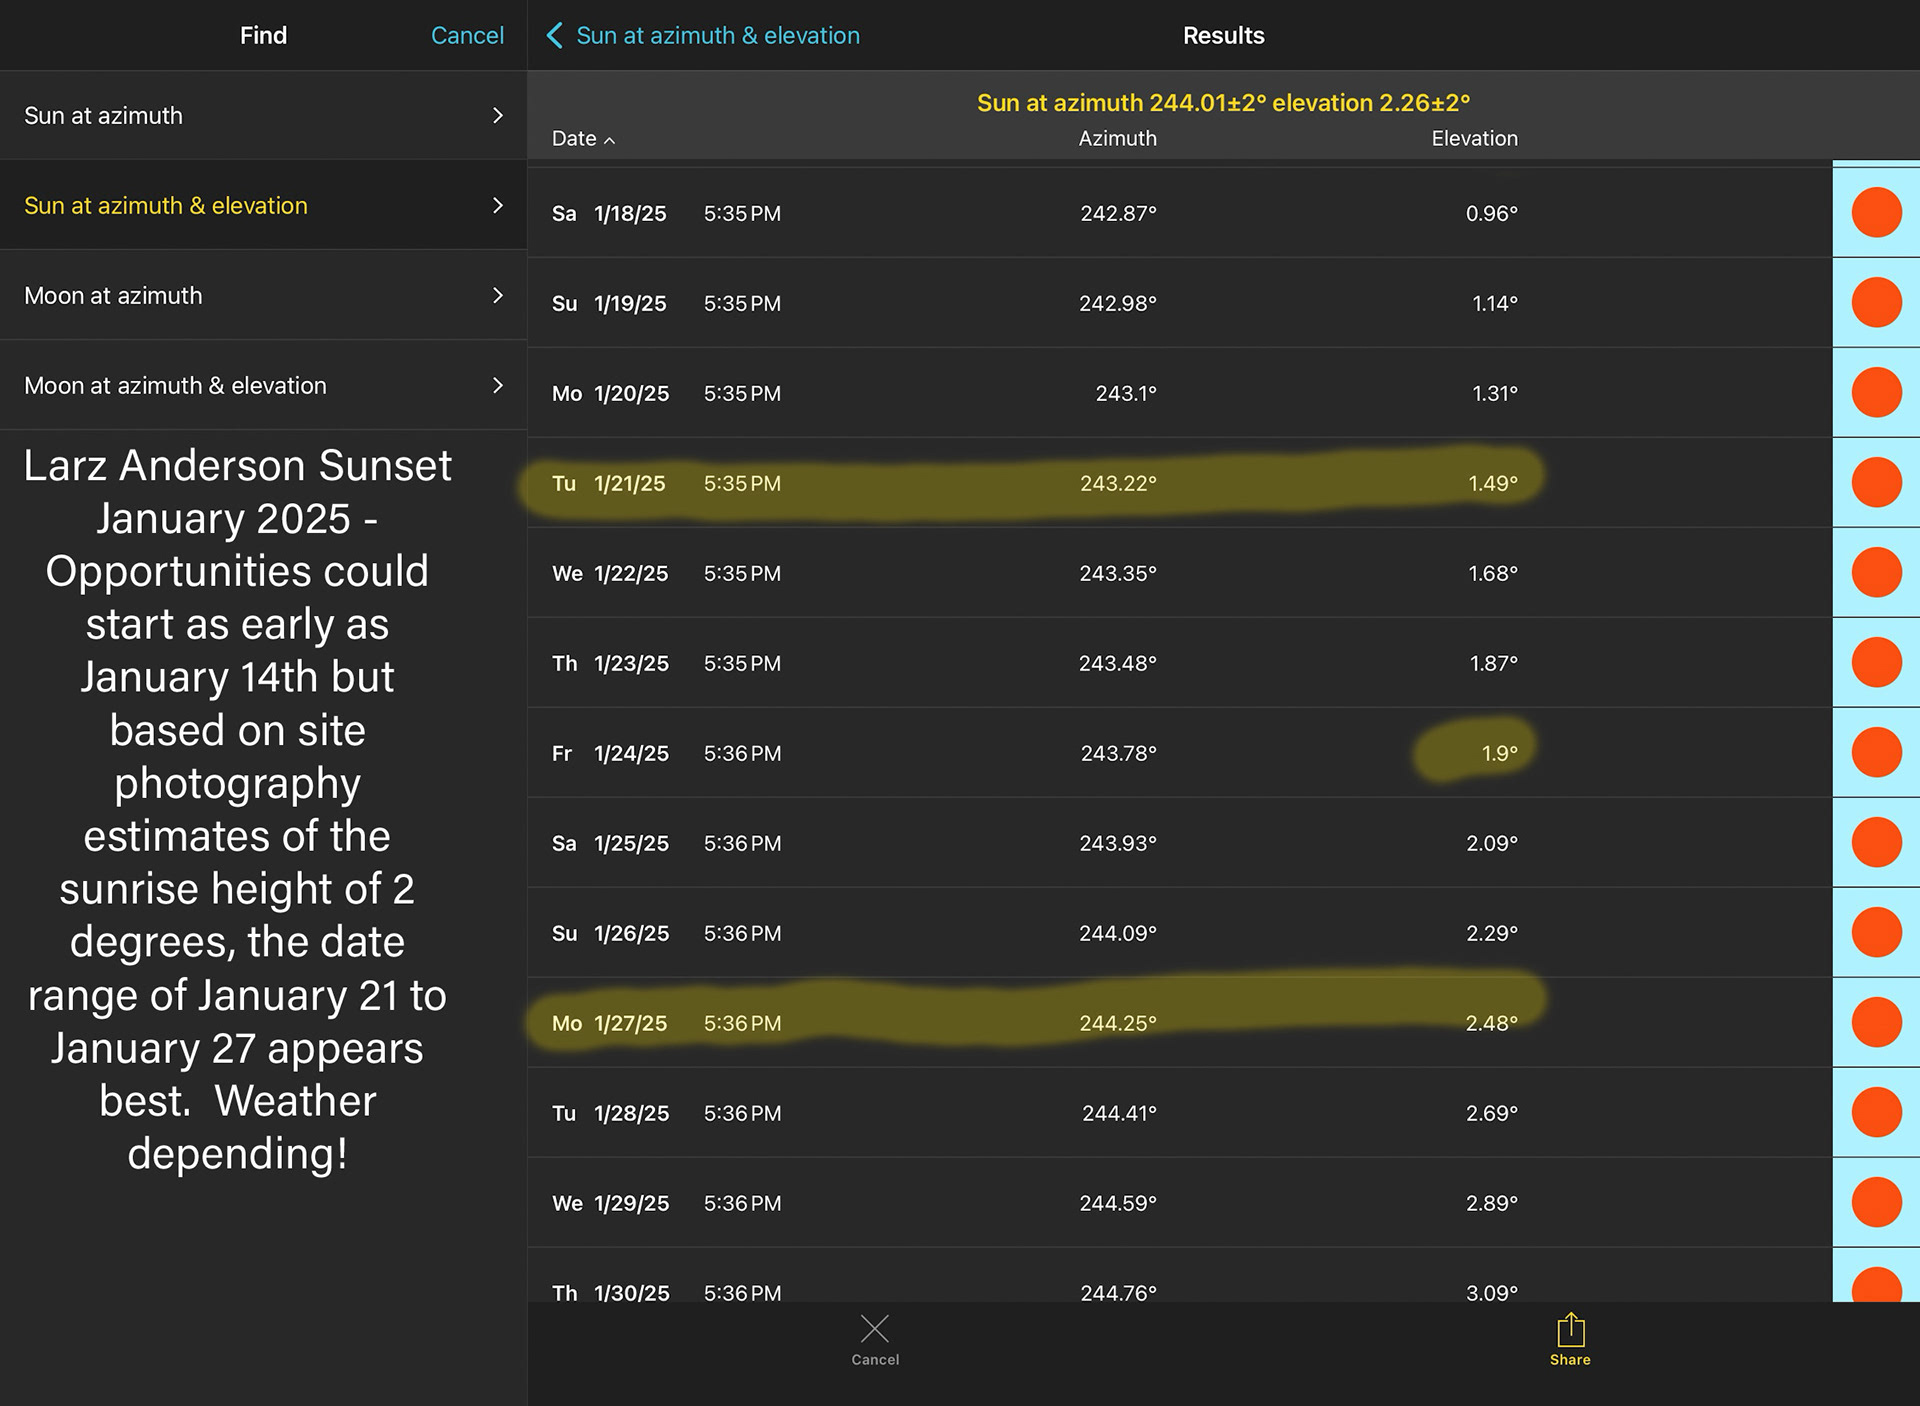Expand the Sun at azimuth chevron
This screenshot has width=1920, height=1406.
click(x=497, y=116)
